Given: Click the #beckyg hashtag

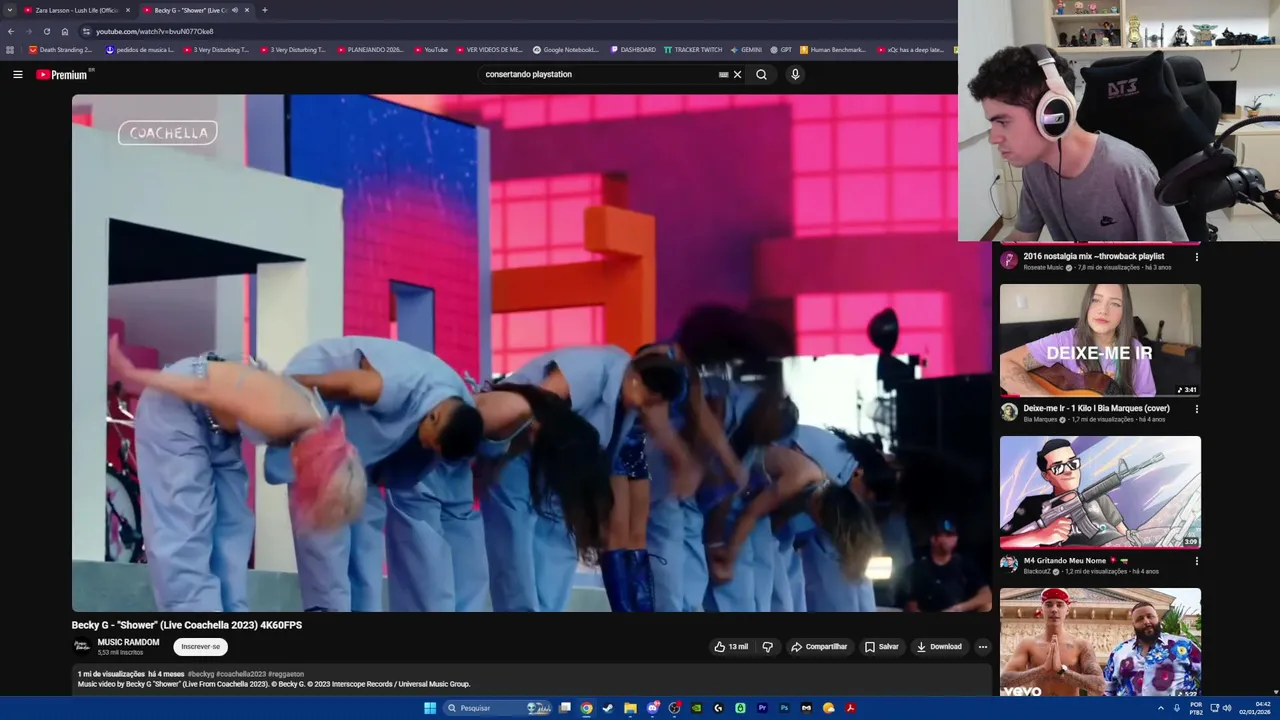Looking at the screenshot, I should pos(200,674).
